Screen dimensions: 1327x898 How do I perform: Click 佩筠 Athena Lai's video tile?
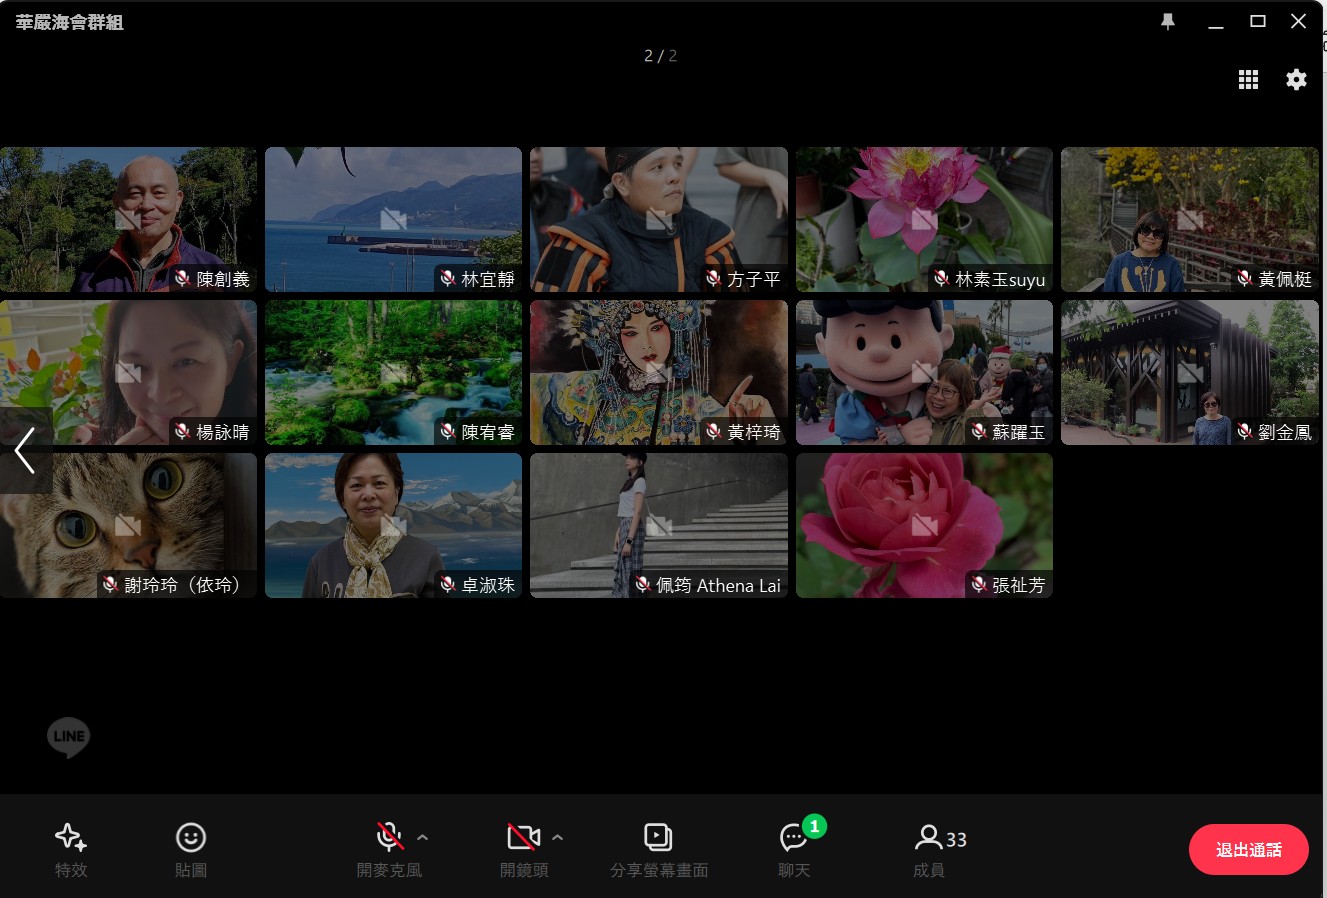[x=658, y=525]
